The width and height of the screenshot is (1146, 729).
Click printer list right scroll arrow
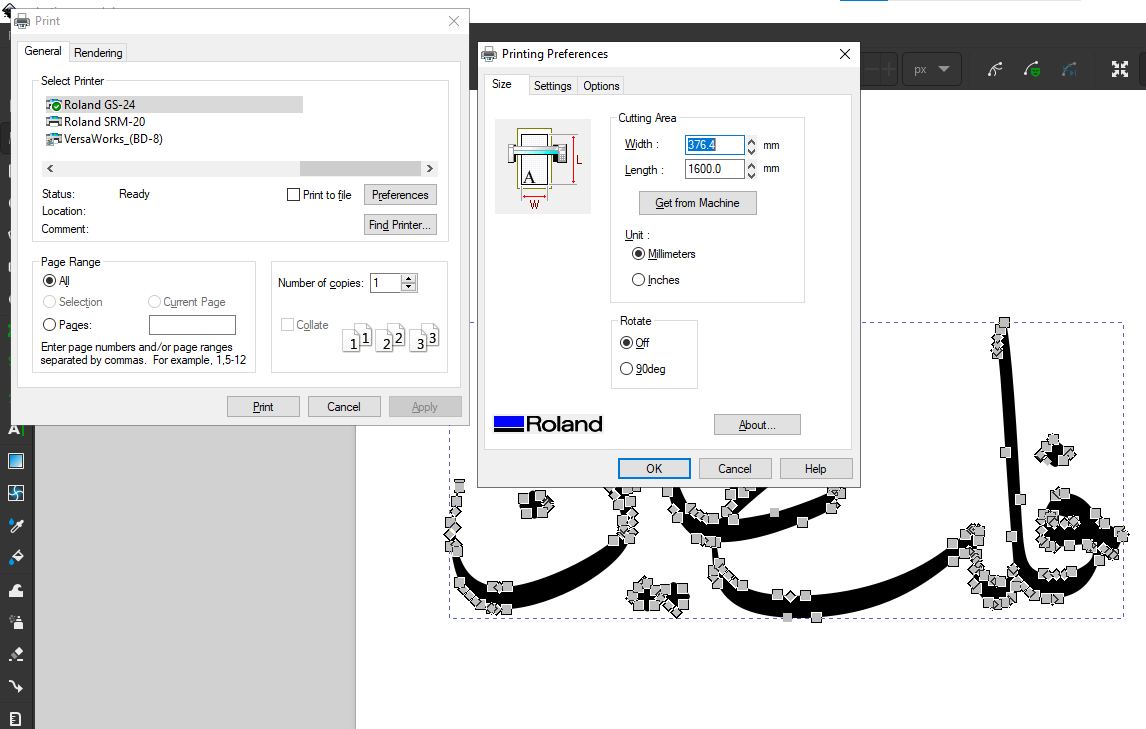[430, 169]
